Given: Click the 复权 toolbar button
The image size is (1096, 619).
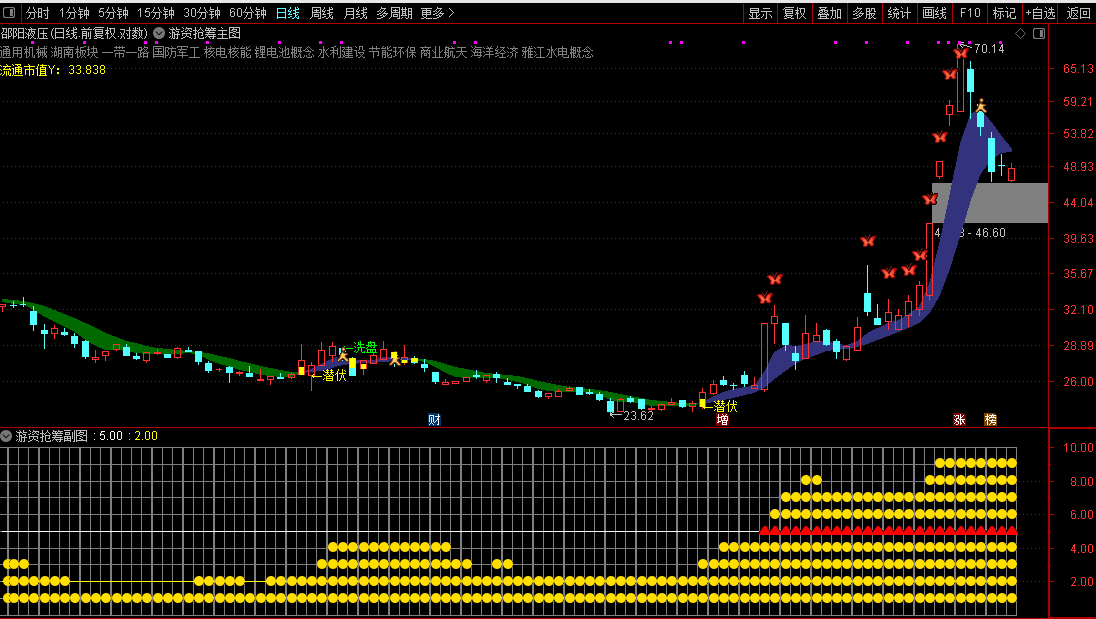Looking at the screenshot, I should click(795, 13).
